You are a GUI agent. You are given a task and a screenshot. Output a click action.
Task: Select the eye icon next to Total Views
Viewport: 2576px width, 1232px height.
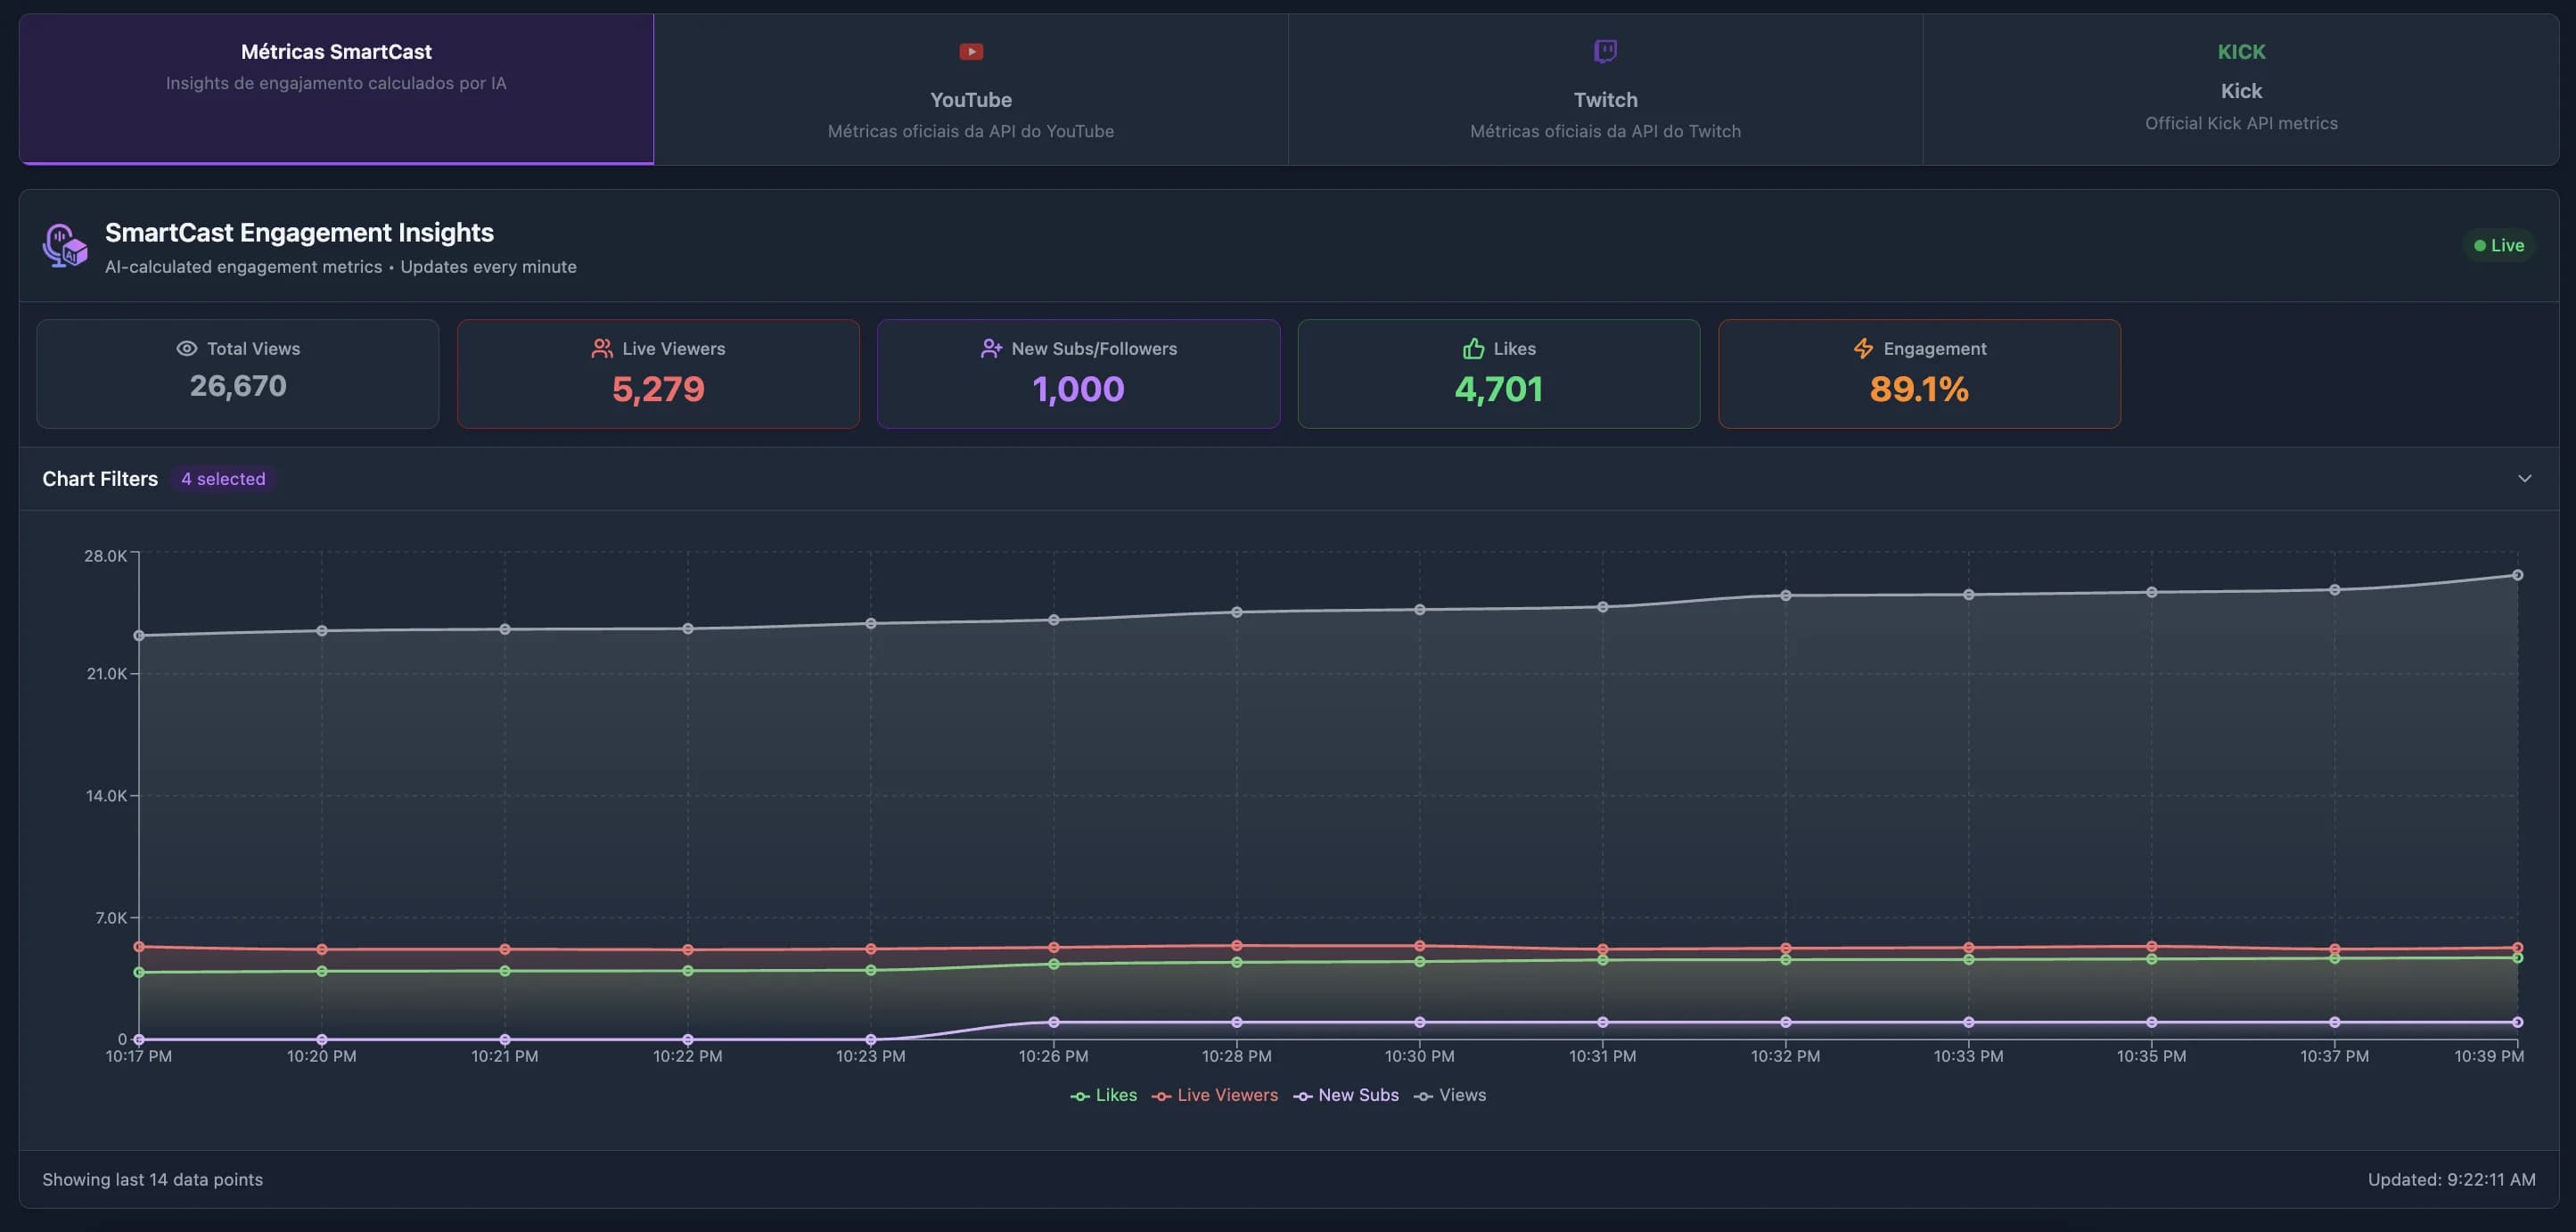(186, 348)
